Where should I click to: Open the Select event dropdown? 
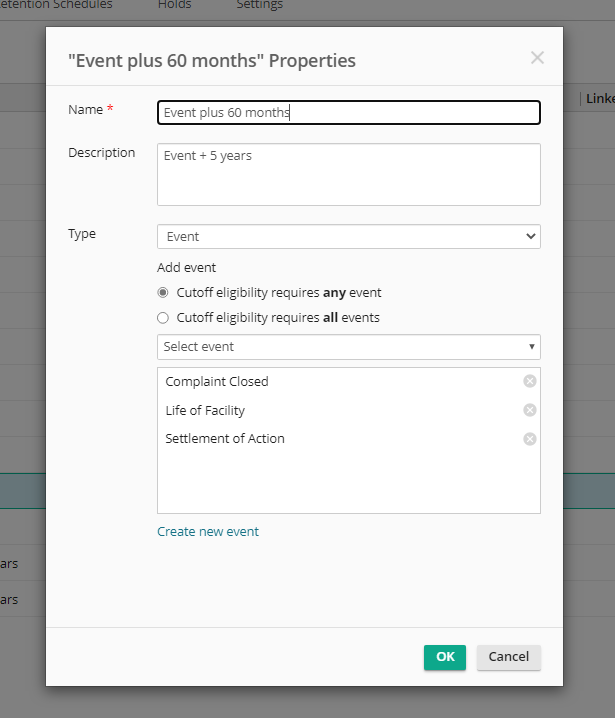348,347
